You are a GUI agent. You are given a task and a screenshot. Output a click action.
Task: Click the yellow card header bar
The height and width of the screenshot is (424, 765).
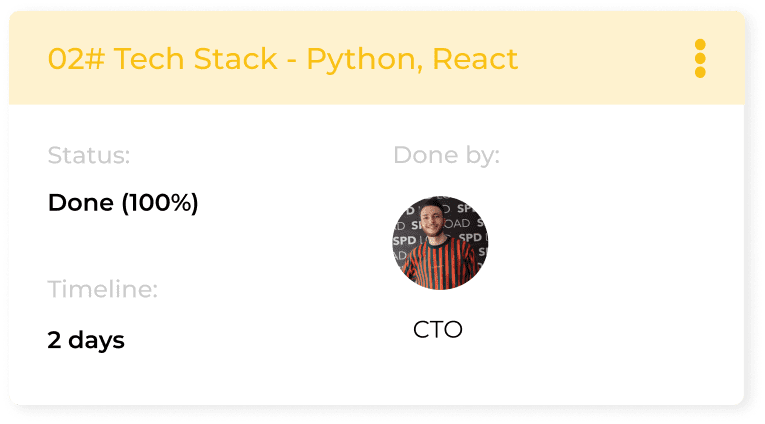(x=377, y=58)
